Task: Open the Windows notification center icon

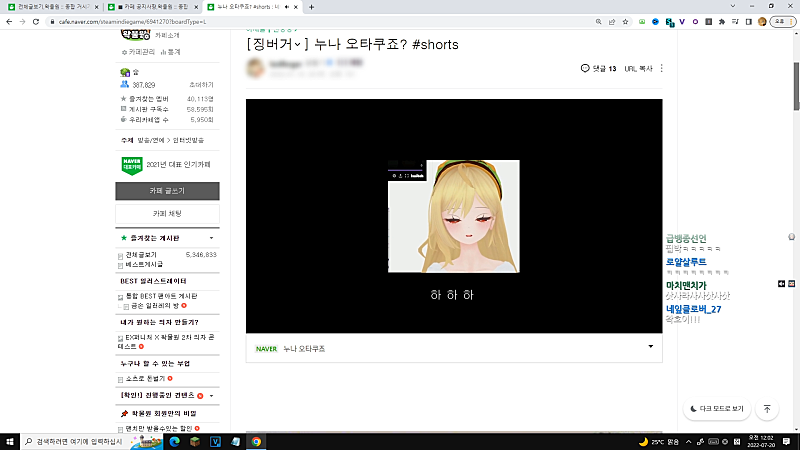Action: 786,441
